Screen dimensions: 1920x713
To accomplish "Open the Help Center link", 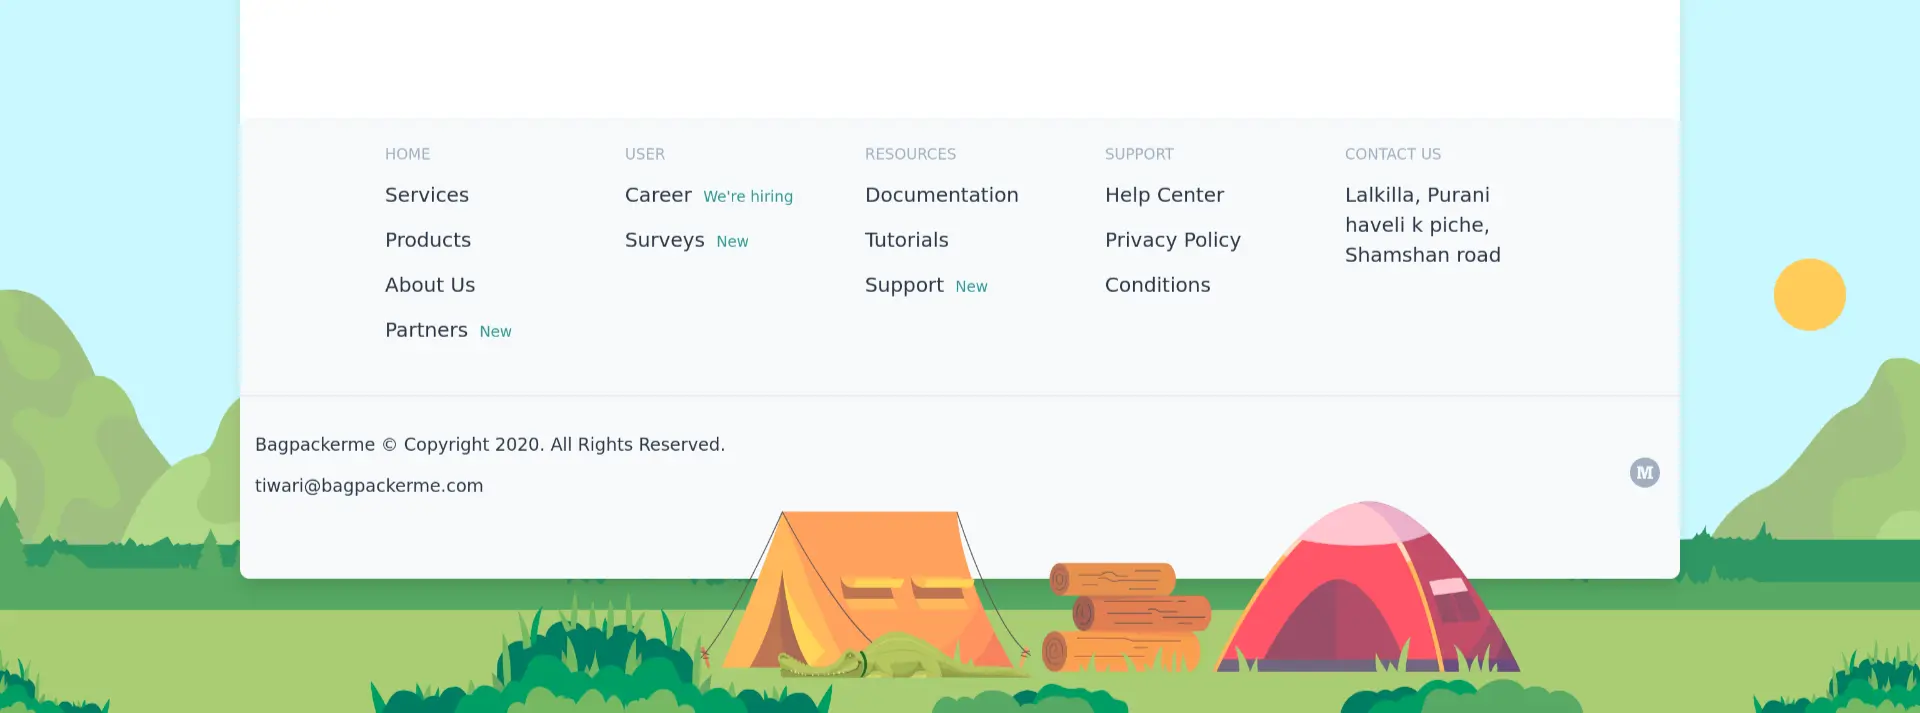I will [1164, 195].
